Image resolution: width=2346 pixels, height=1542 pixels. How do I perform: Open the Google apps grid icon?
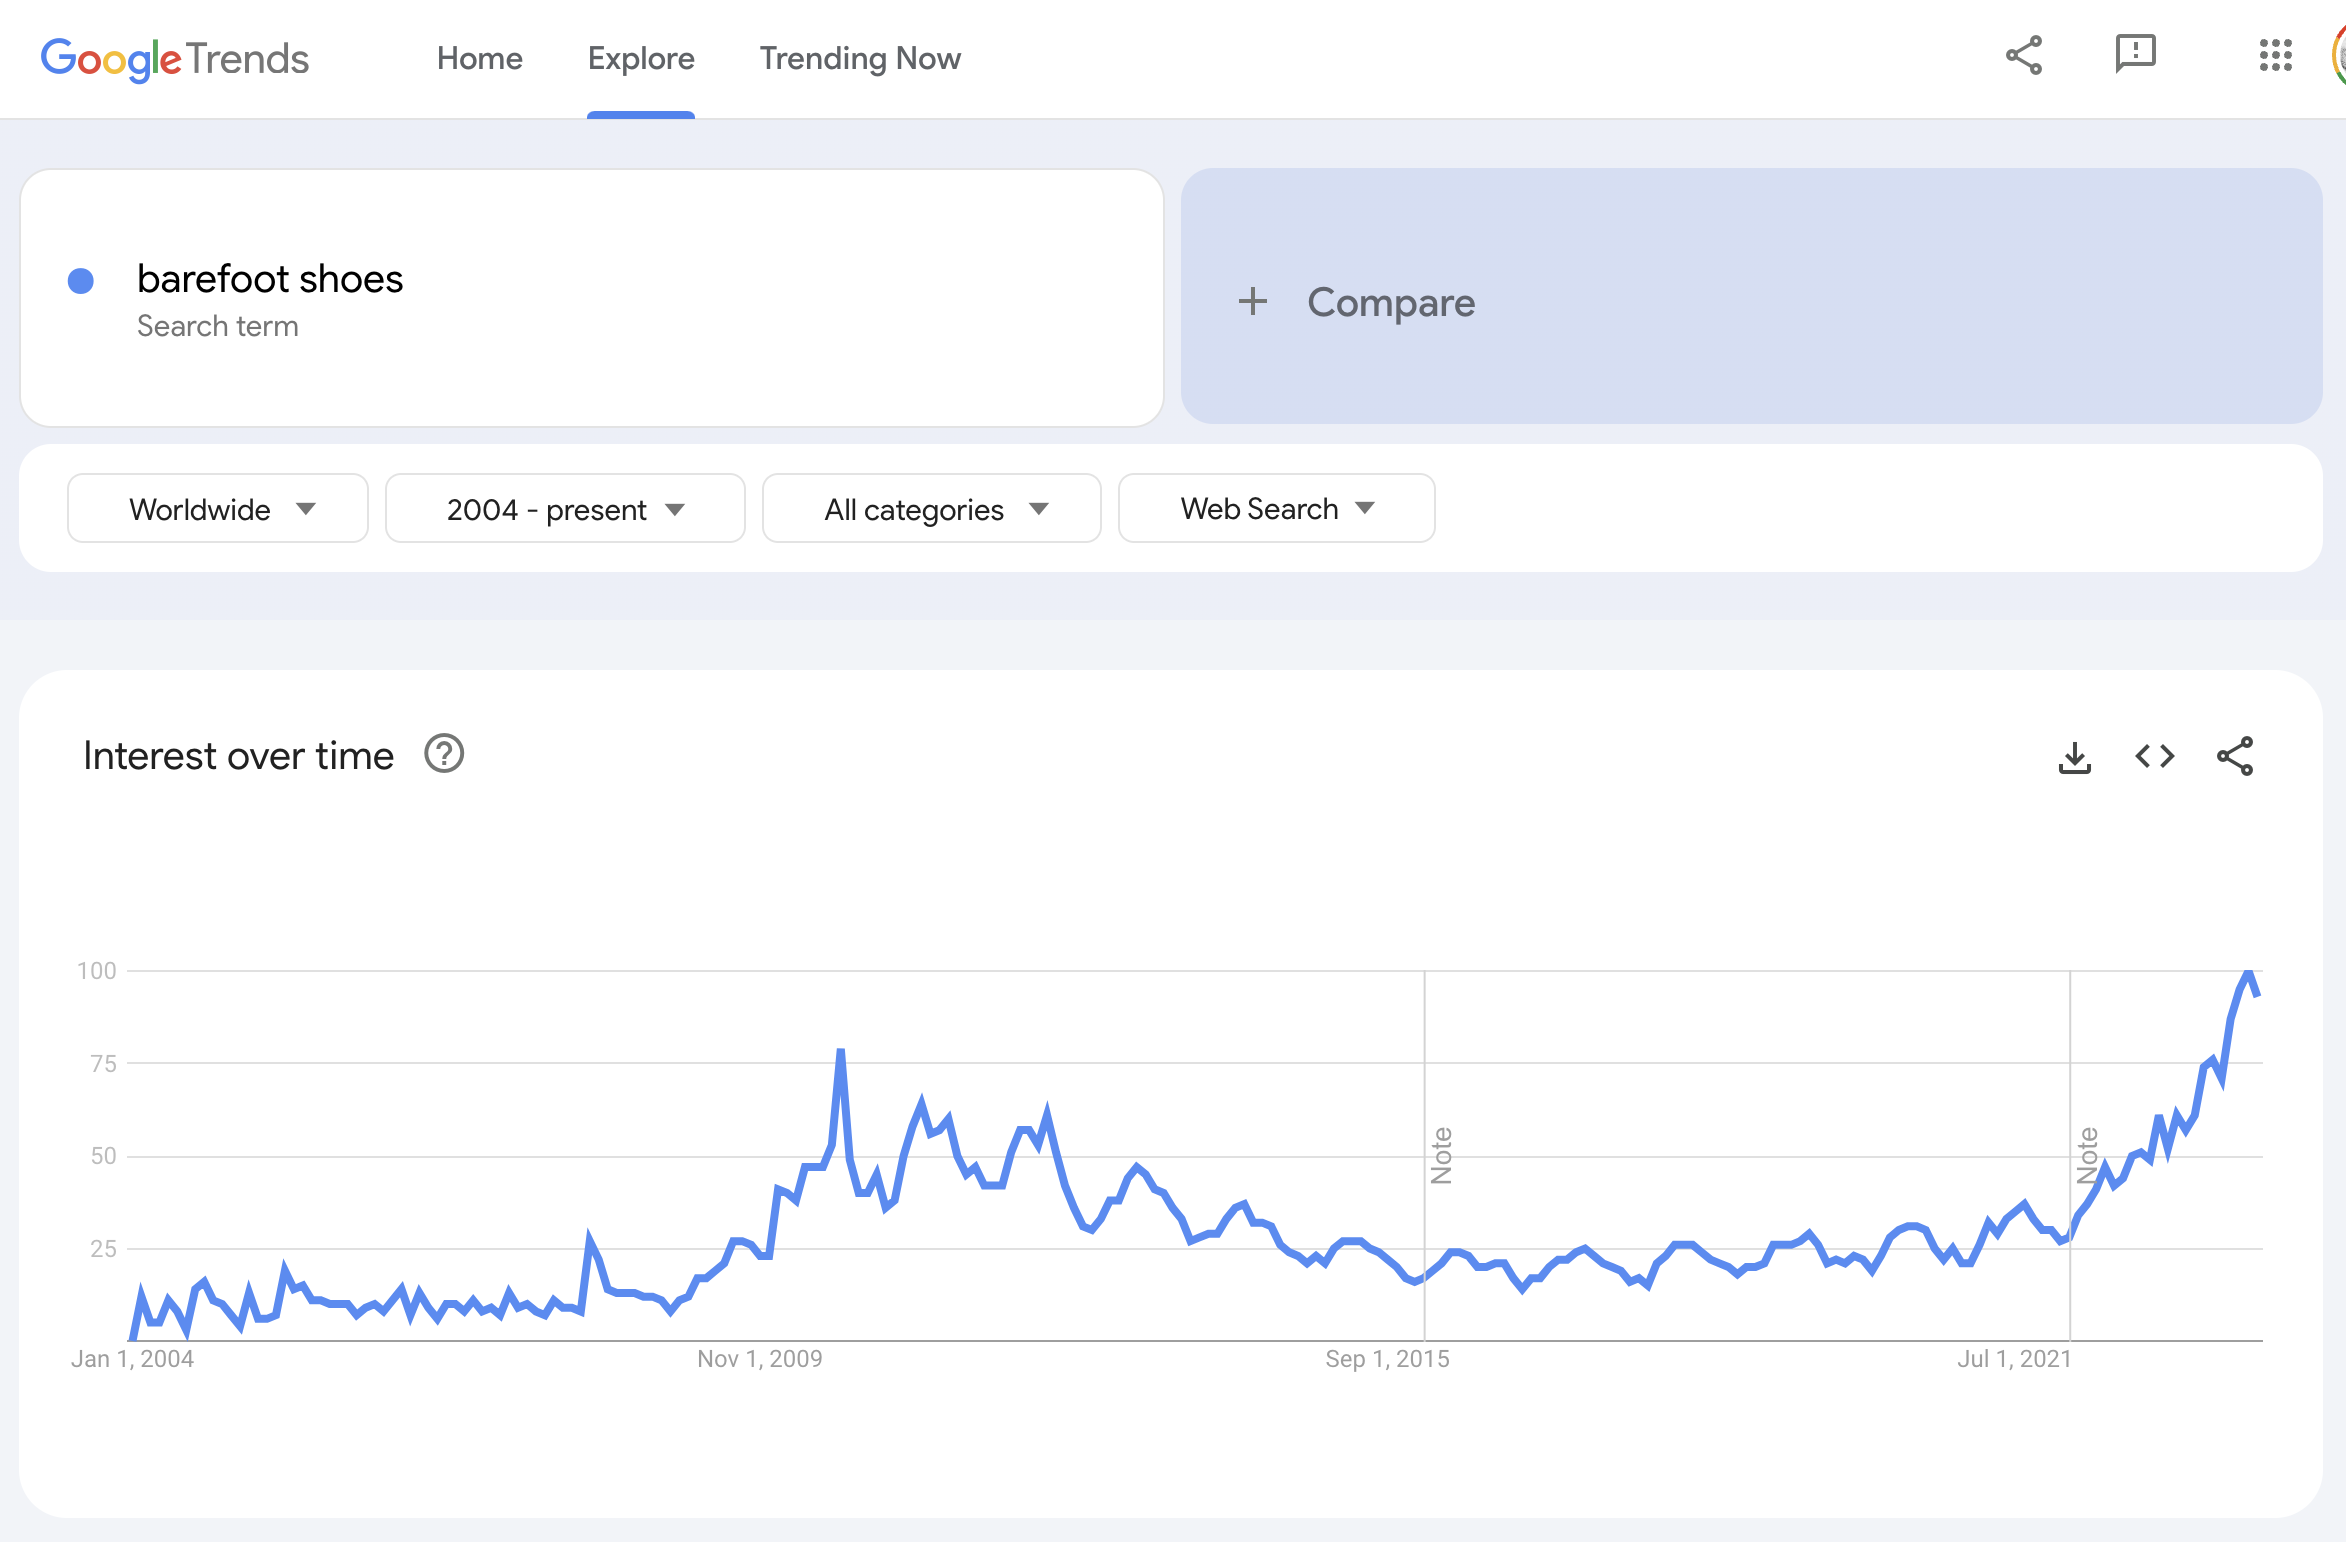click(2275, 56)
